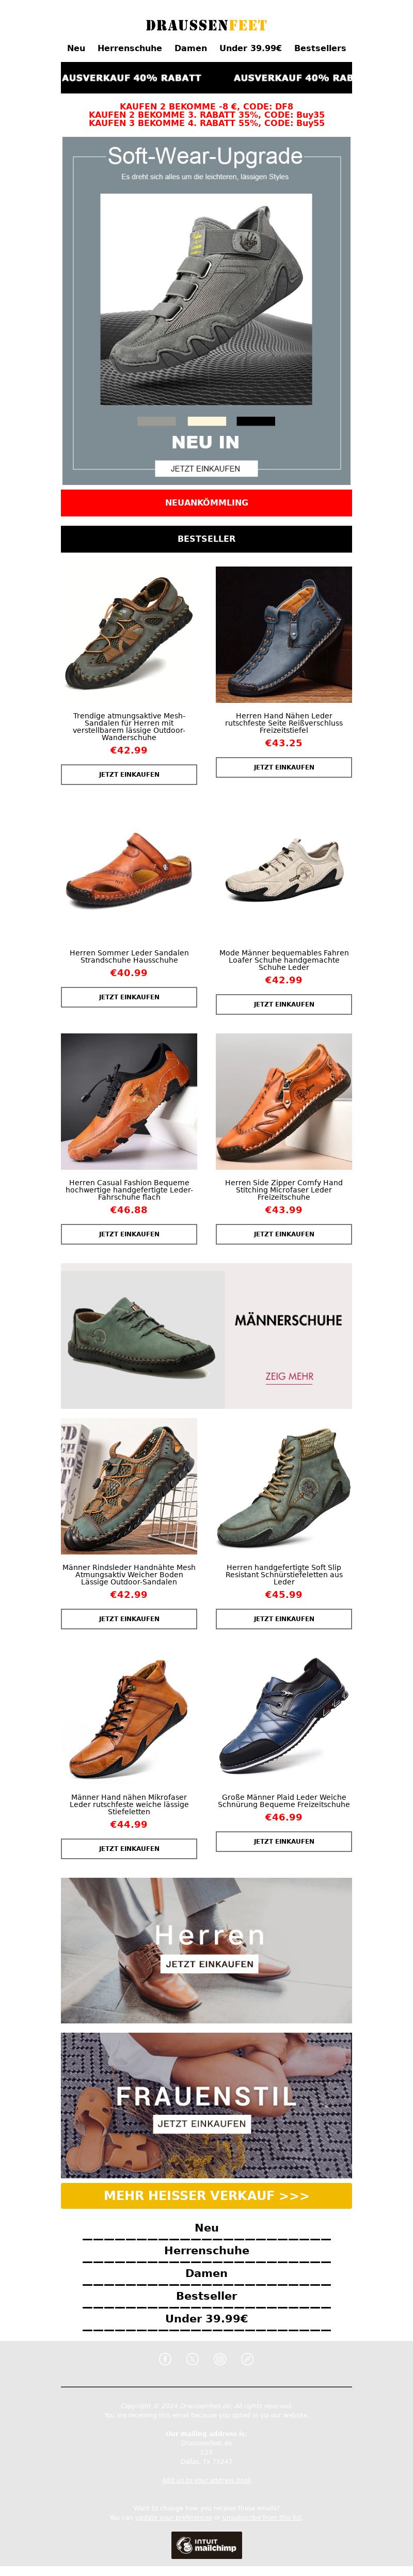Image resolution: width=413 pixels, height=2576 pixels.
Task: Click the red NEUANKÖMMLING button
Action: click(206, 502)
